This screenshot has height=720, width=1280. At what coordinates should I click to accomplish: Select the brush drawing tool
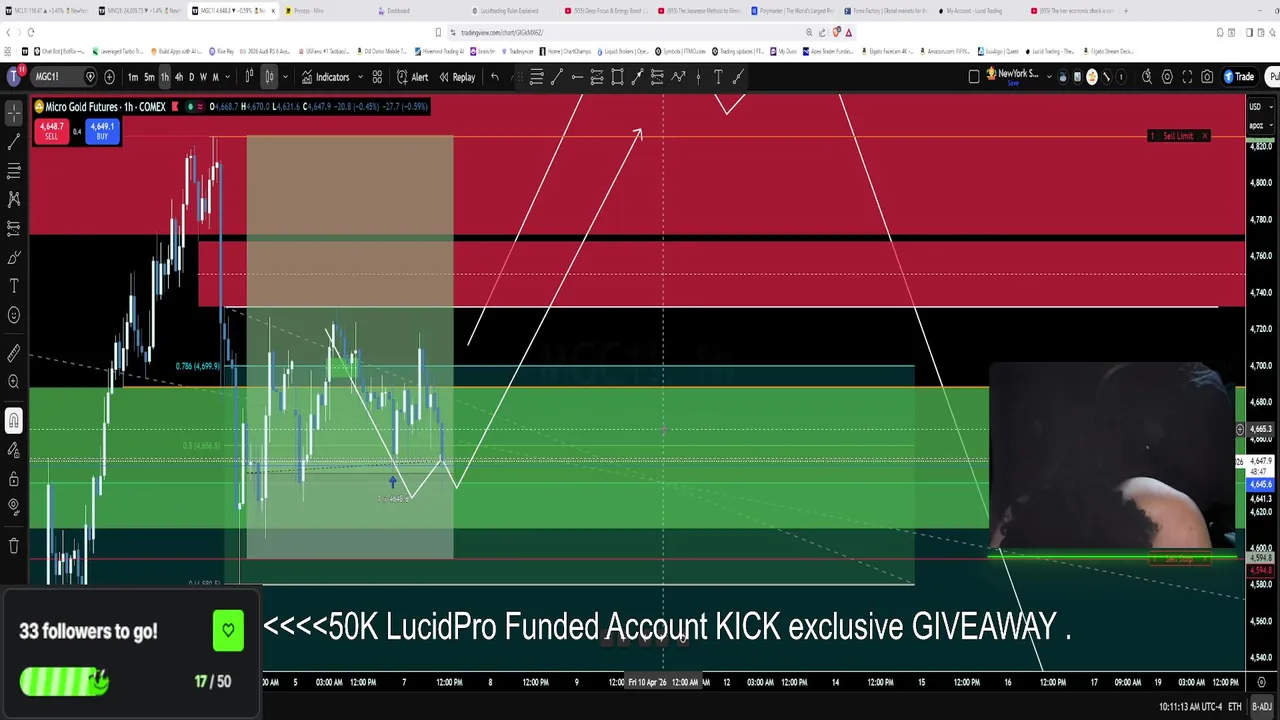coord(14,258)
